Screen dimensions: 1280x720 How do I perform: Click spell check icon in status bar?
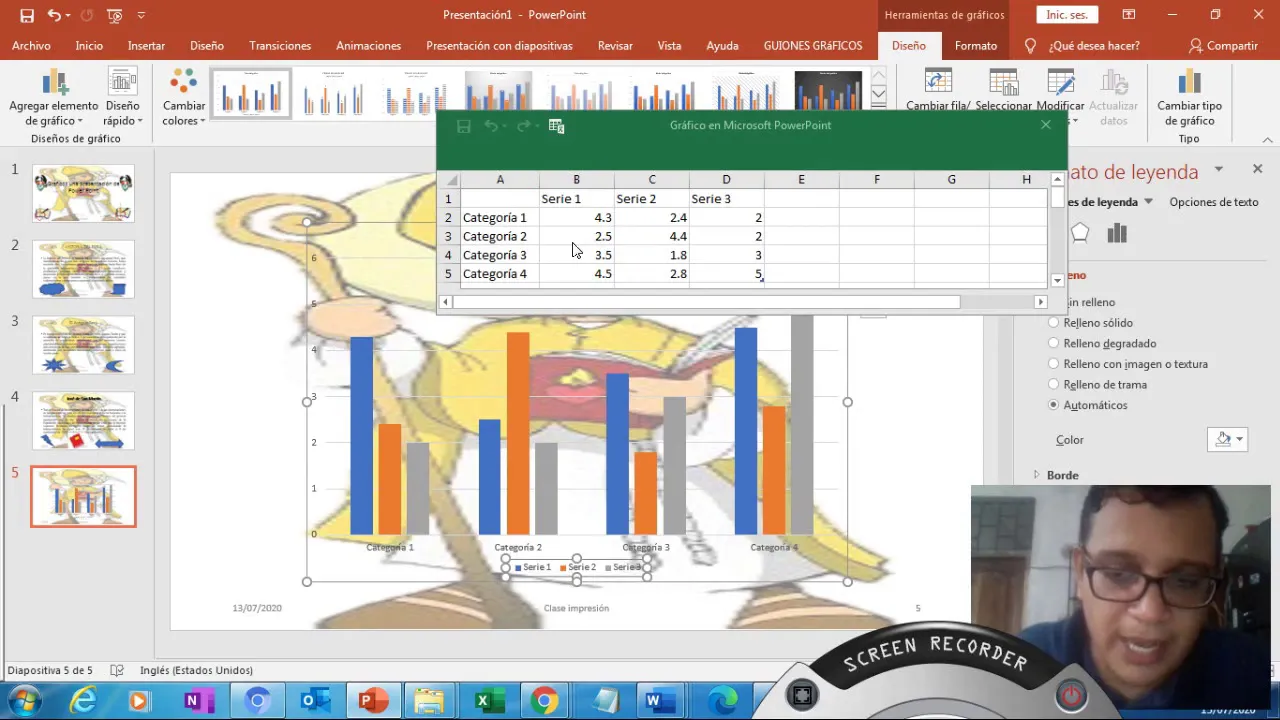pos(117,670)
